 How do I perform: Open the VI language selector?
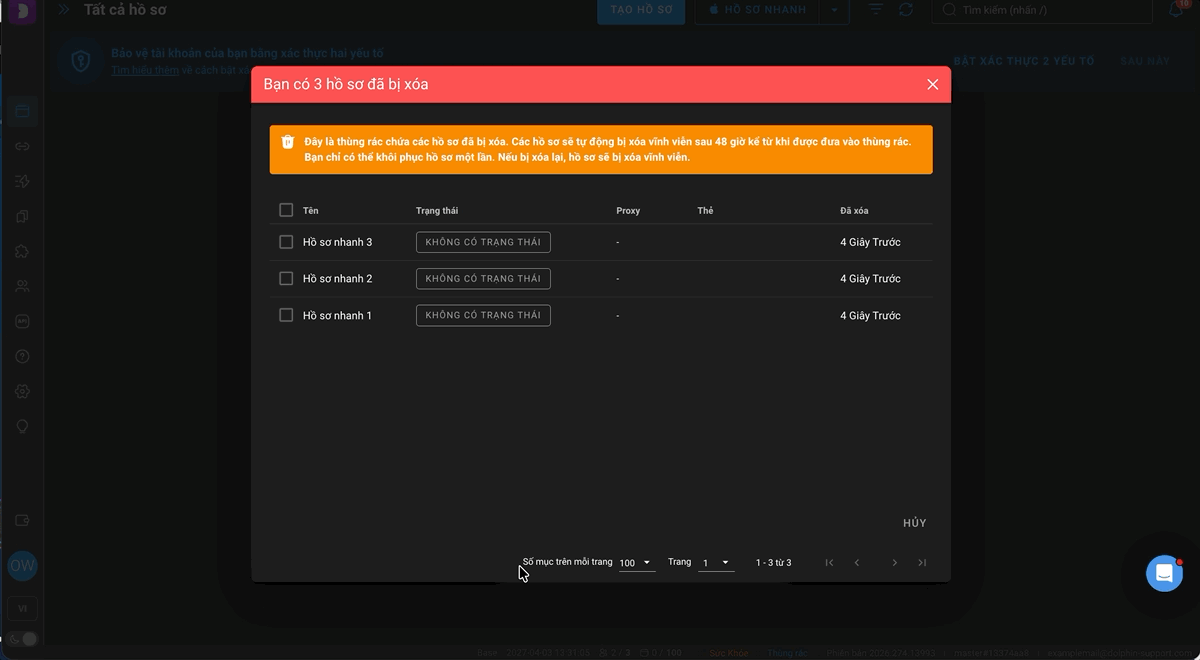22,608
